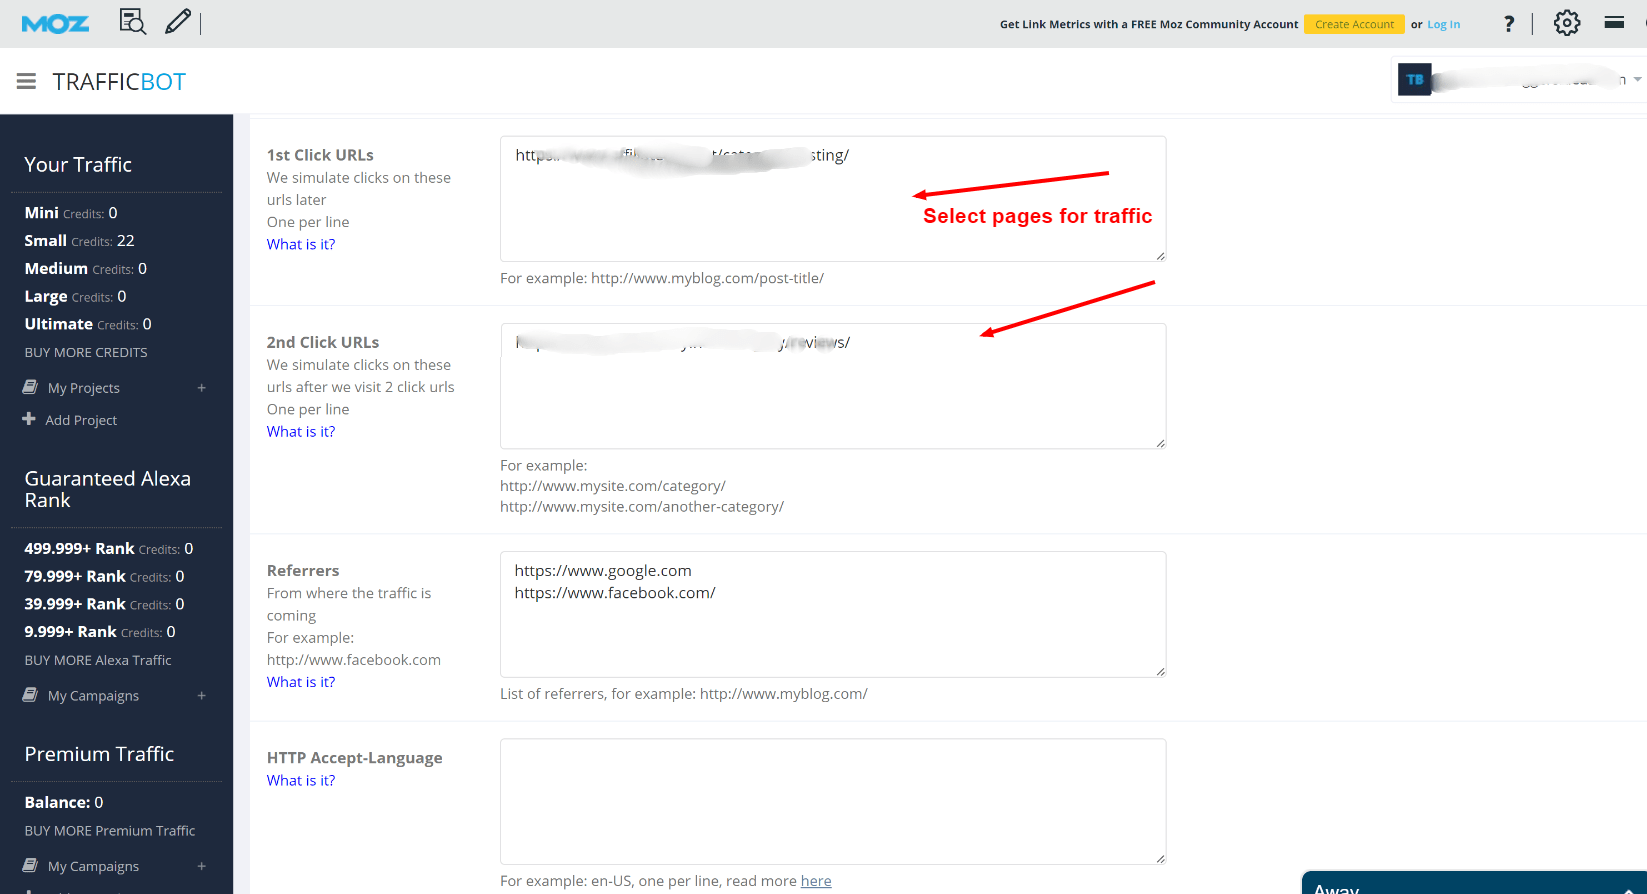Viewport: 1647px width, 894px height.
Task: Open Add Project menu item
Action: (81, 420)
